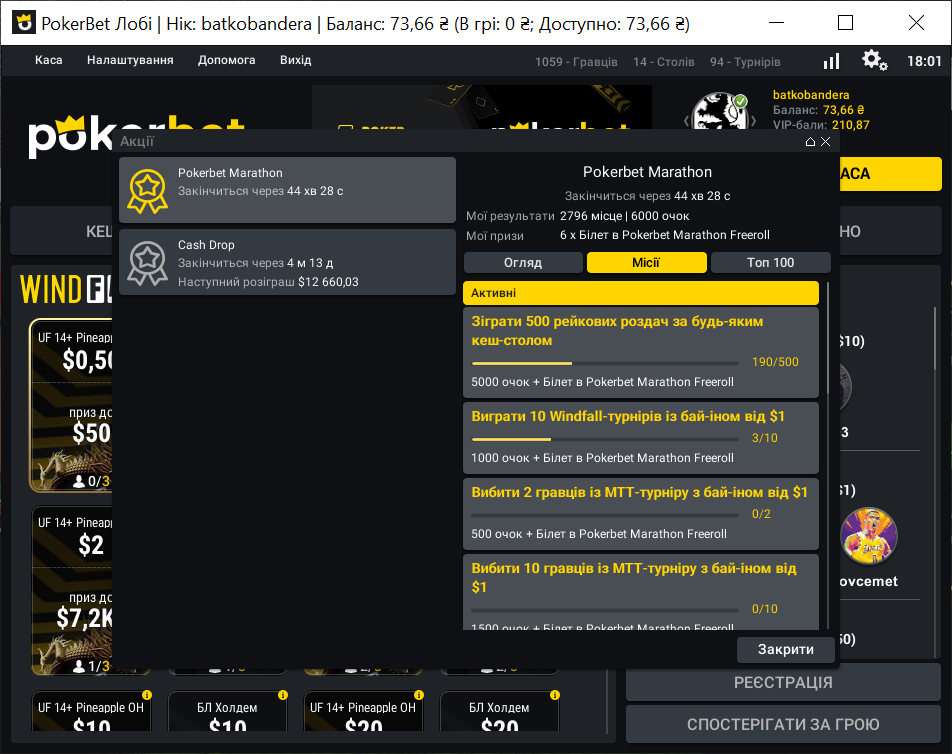Click the home icon in Акції dialog
Viewport: 952px width, 754px height.
pos(810,141)
